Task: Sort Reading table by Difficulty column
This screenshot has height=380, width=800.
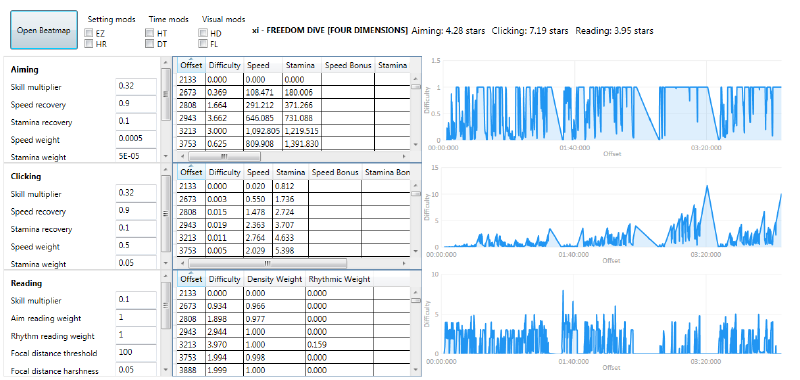Action: [x=225, y=280]
